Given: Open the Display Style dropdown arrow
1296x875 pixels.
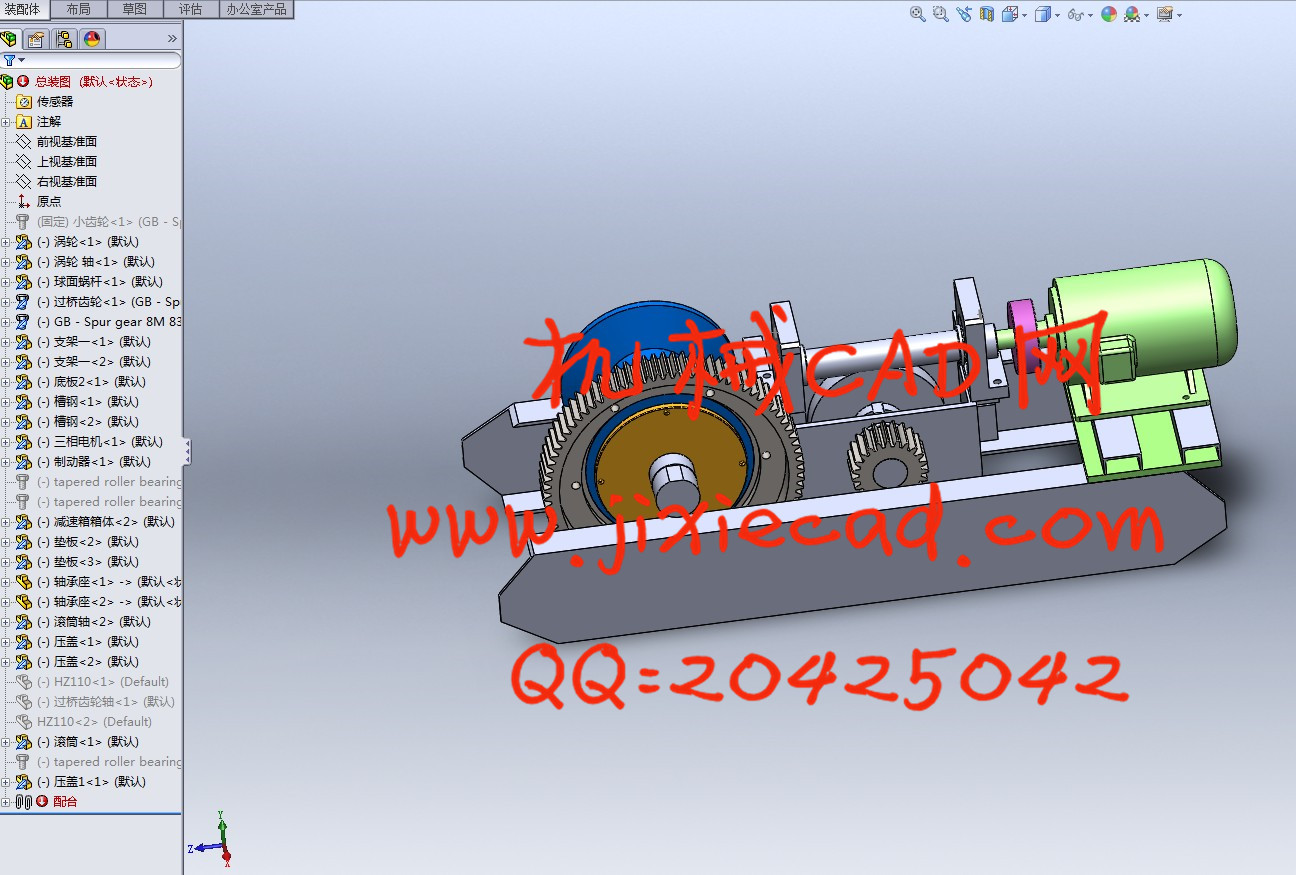Looking at the screenshot, I should [1057, 15].
